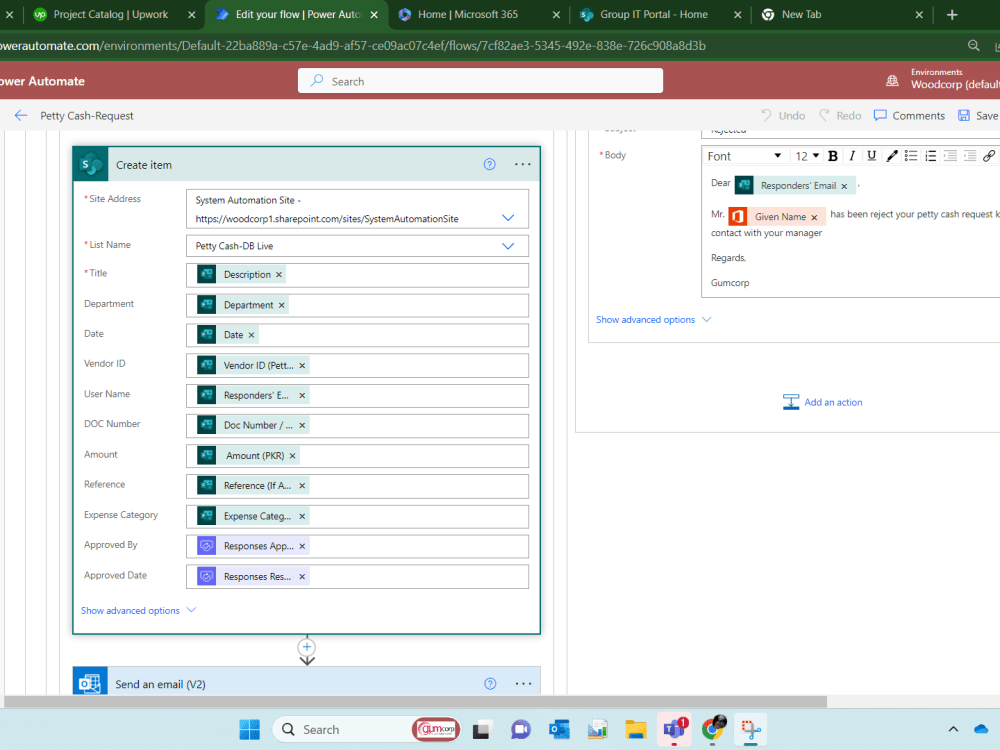Open the Comments pane

909,115
